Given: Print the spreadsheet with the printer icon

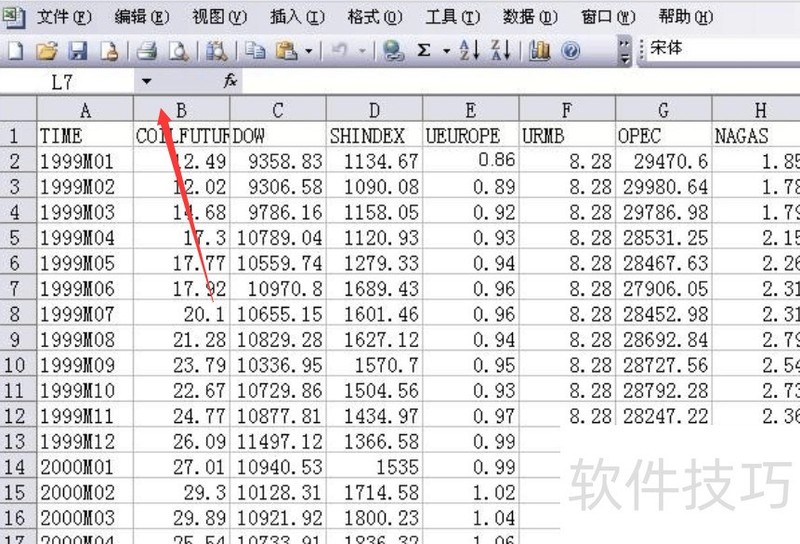Looking at the screenshot, I should 147,51.
